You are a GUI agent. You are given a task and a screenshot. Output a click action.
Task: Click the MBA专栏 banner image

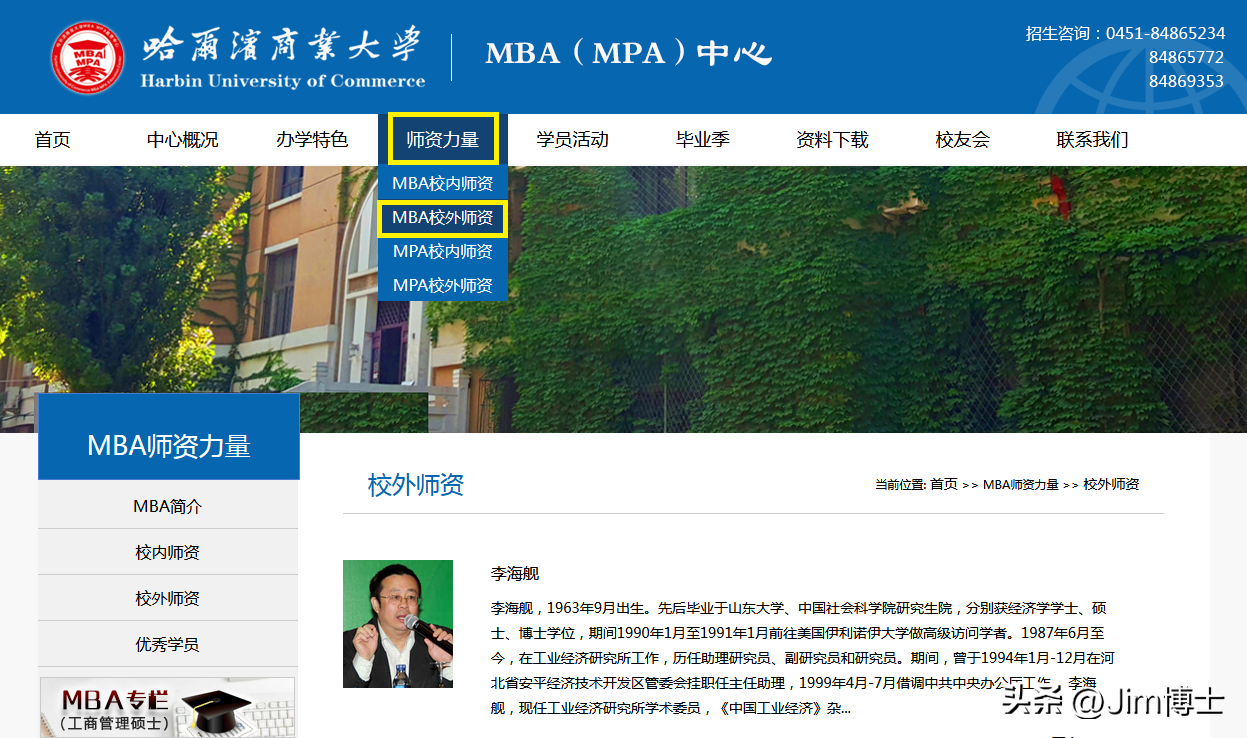pyautogui.click(x=167, y=708)
